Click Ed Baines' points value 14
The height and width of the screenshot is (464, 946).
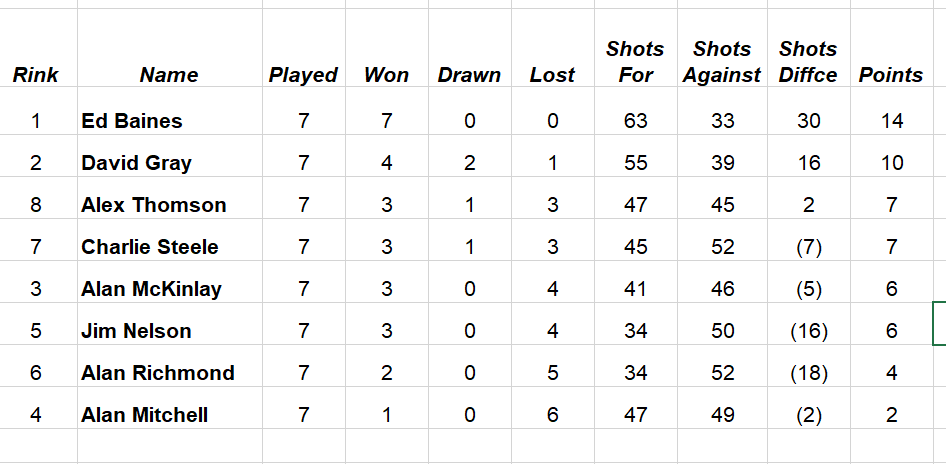[x=892, y=121]
